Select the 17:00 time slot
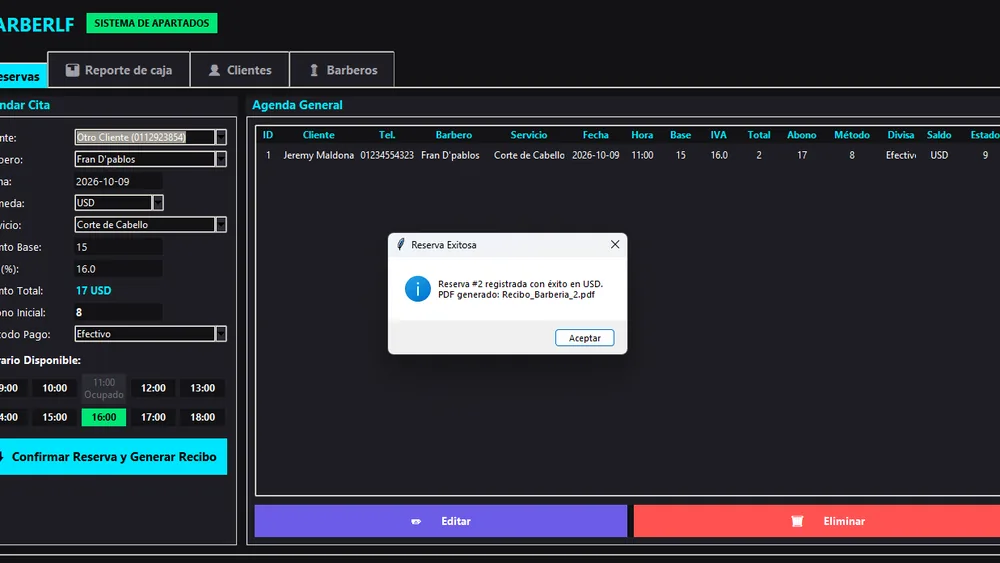Viewport: 1000px width, 563px height. click(153, 417)
